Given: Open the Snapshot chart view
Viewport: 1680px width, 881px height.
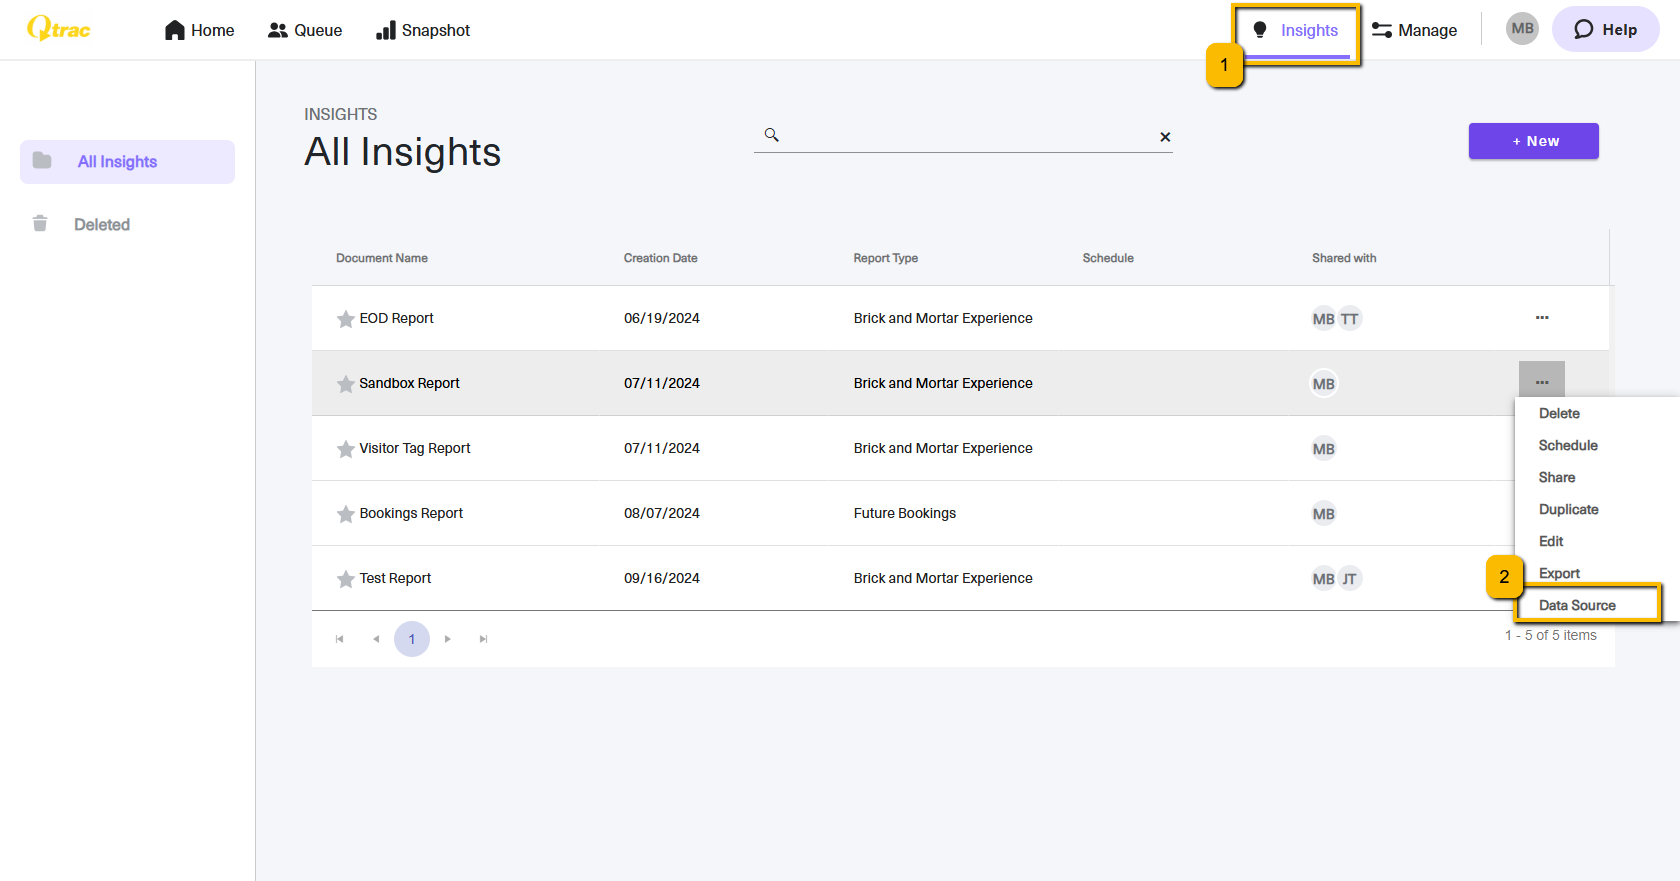Looking at the screenshot, I should pos(422,30).
